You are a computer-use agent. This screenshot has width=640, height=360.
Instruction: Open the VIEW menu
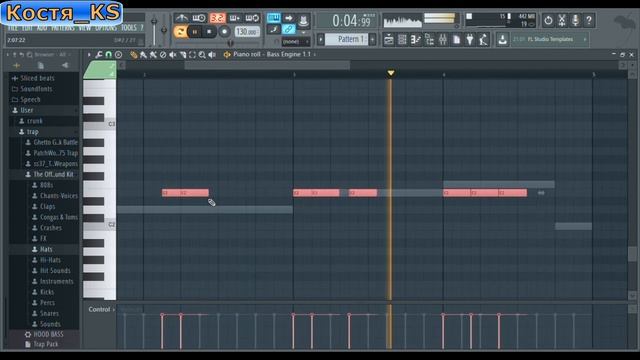pyautogui.click(x=85, y=28)
